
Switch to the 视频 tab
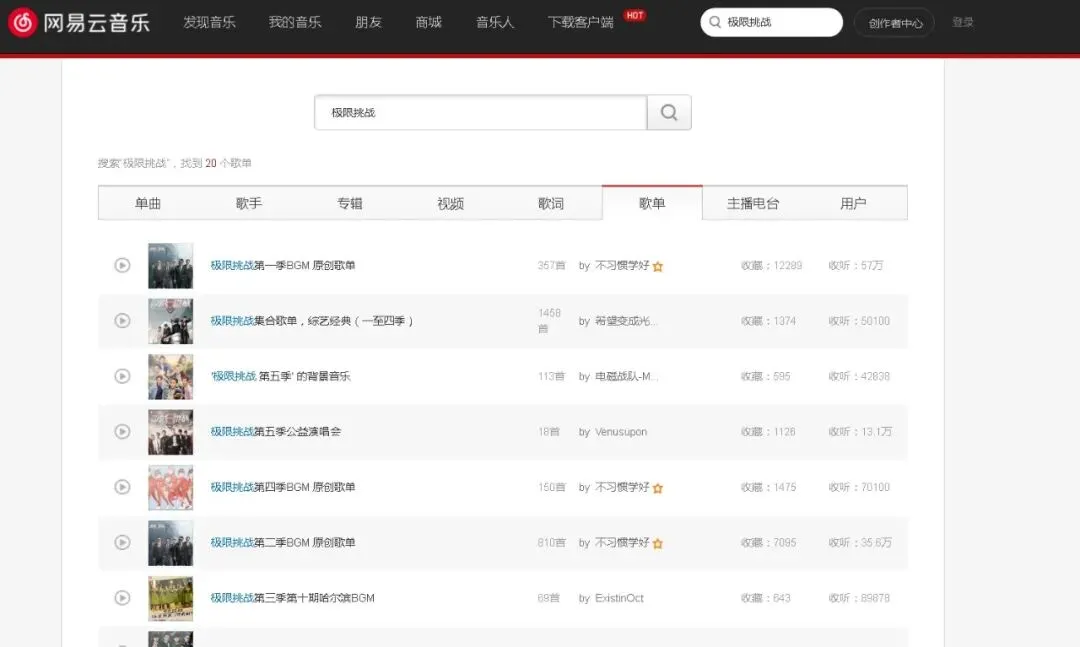point(450,203)
